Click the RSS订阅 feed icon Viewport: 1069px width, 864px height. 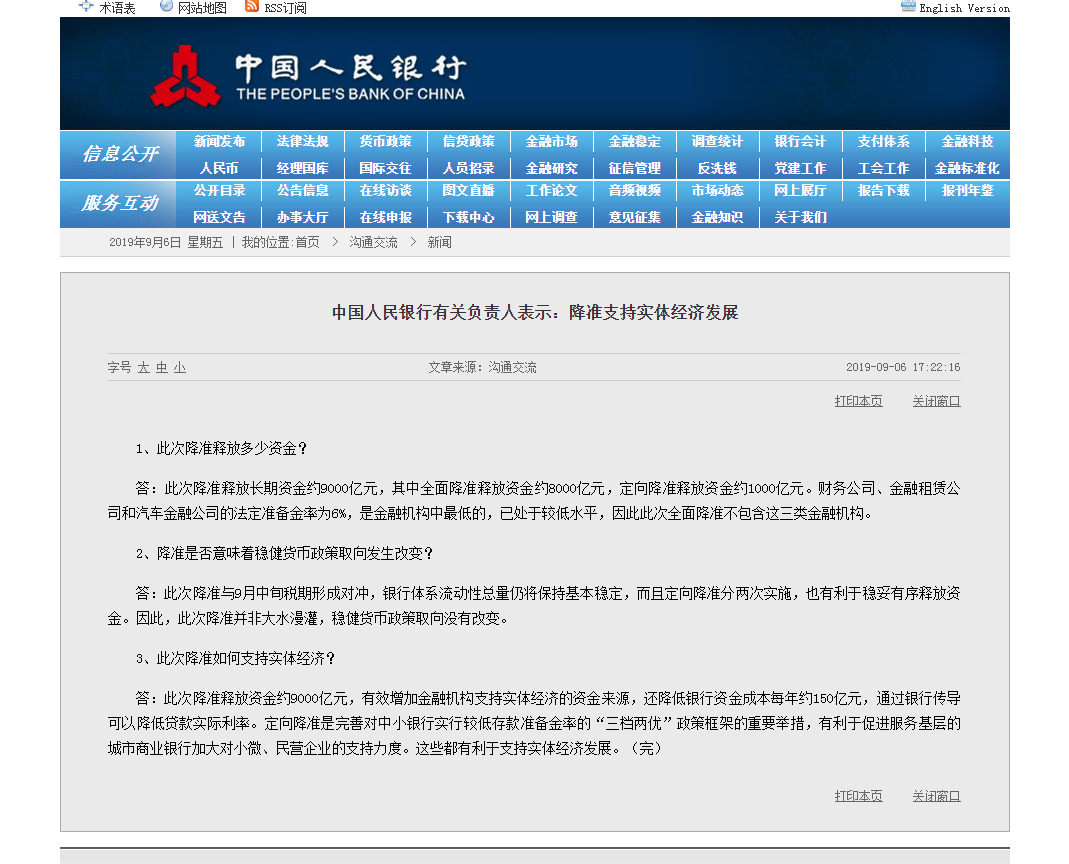pyautogui.click(x=252, y=6)
